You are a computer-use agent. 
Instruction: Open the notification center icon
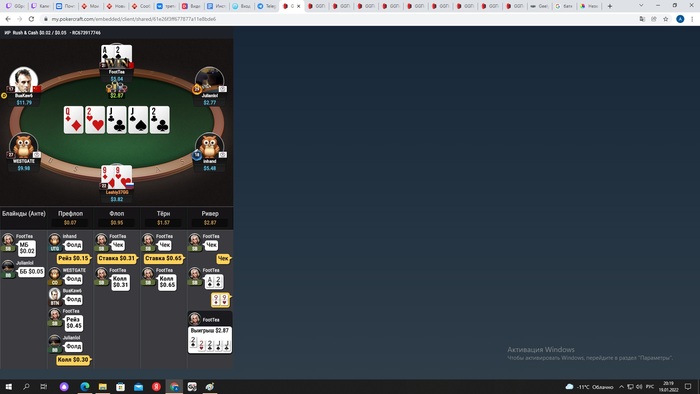tap(688, 387)
